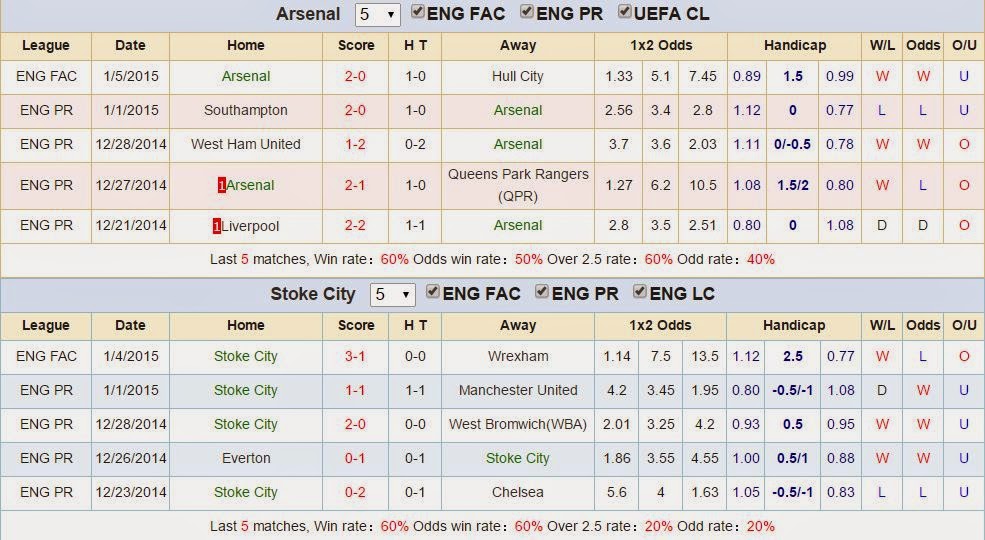Open Chelsea team link
The width and height of the screenshot is (985, 540).
[x=518, y=492]
